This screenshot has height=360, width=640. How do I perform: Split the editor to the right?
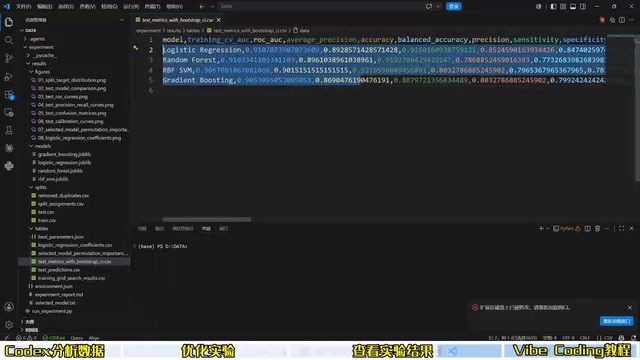tap(621, 20)
